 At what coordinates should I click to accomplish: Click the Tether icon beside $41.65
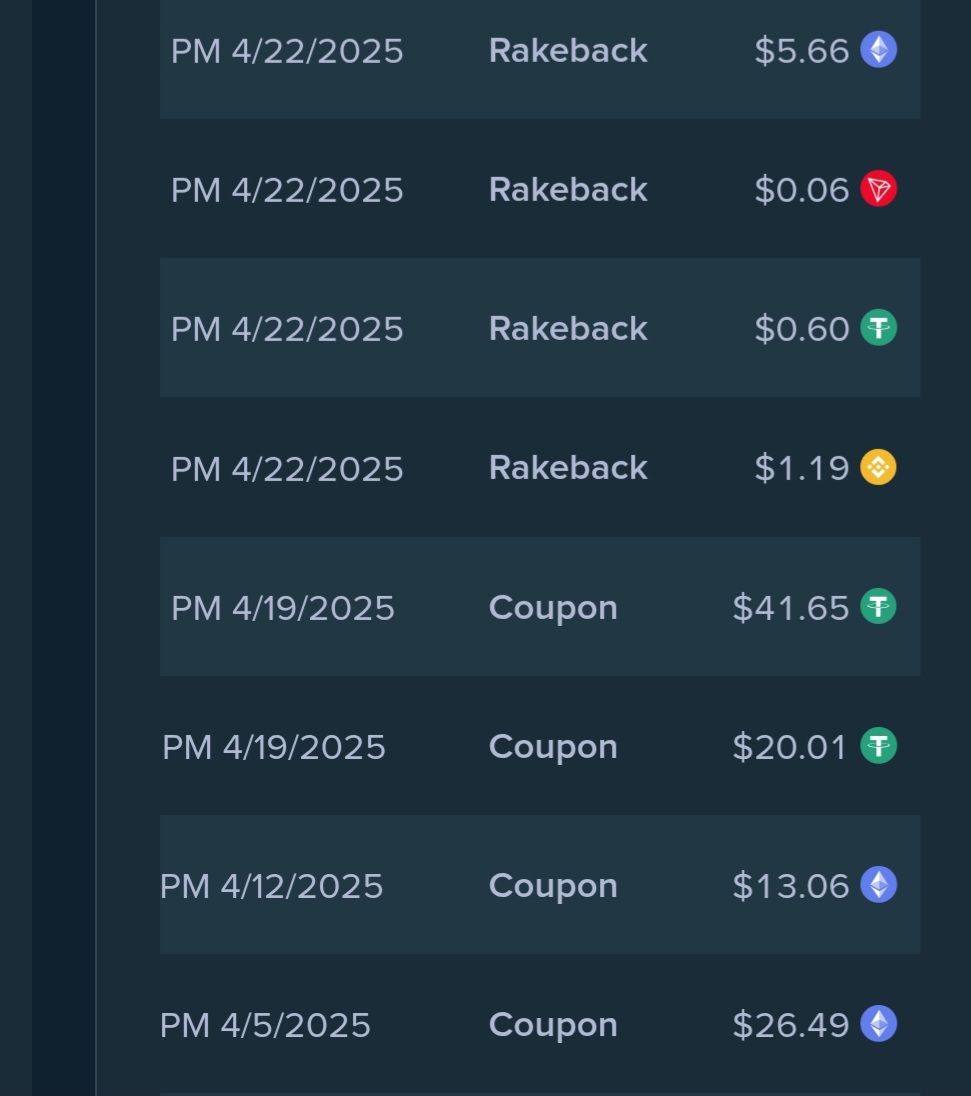[878, 606]
